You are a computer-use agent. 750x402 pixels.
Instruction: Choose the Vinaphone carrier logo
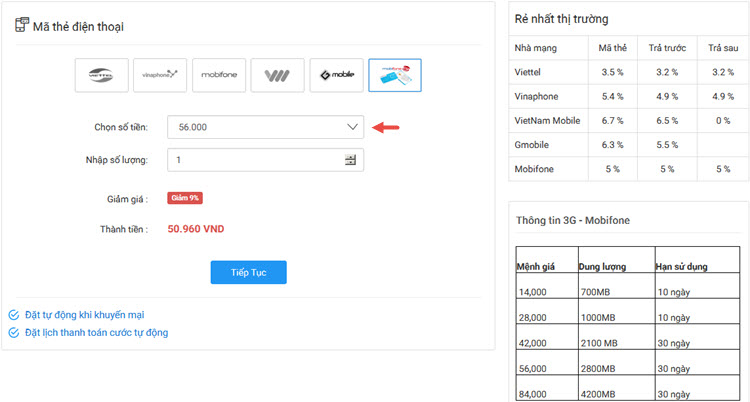[160, 75]
